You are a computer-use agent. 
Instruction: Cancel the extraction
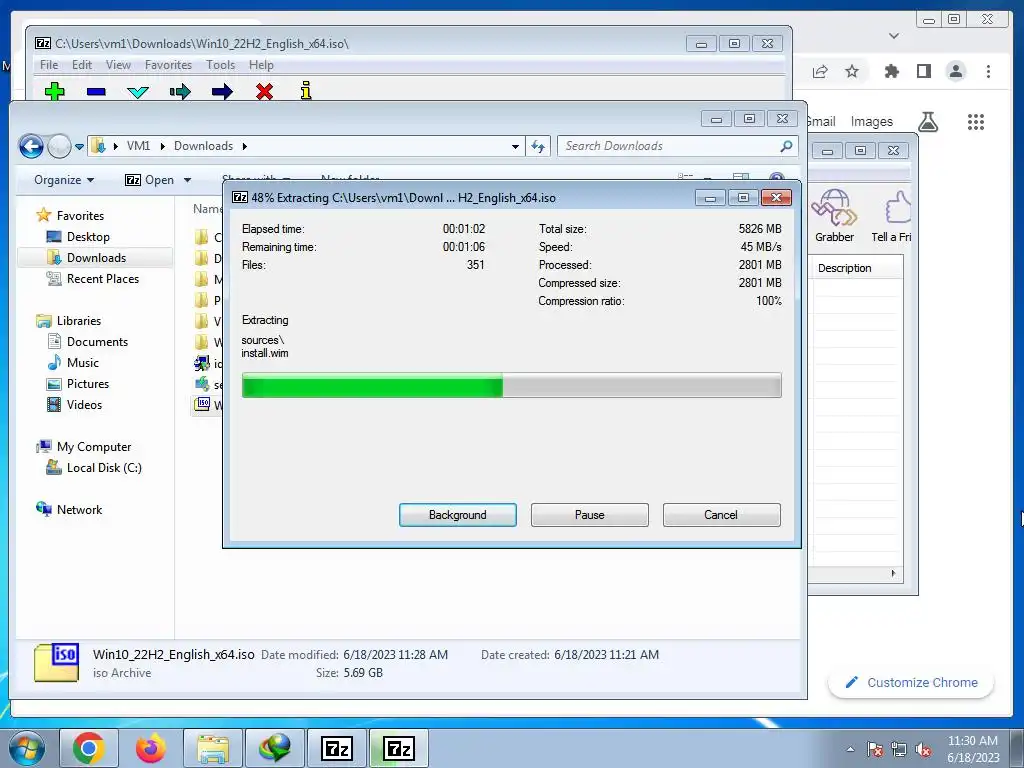point(722,515)
